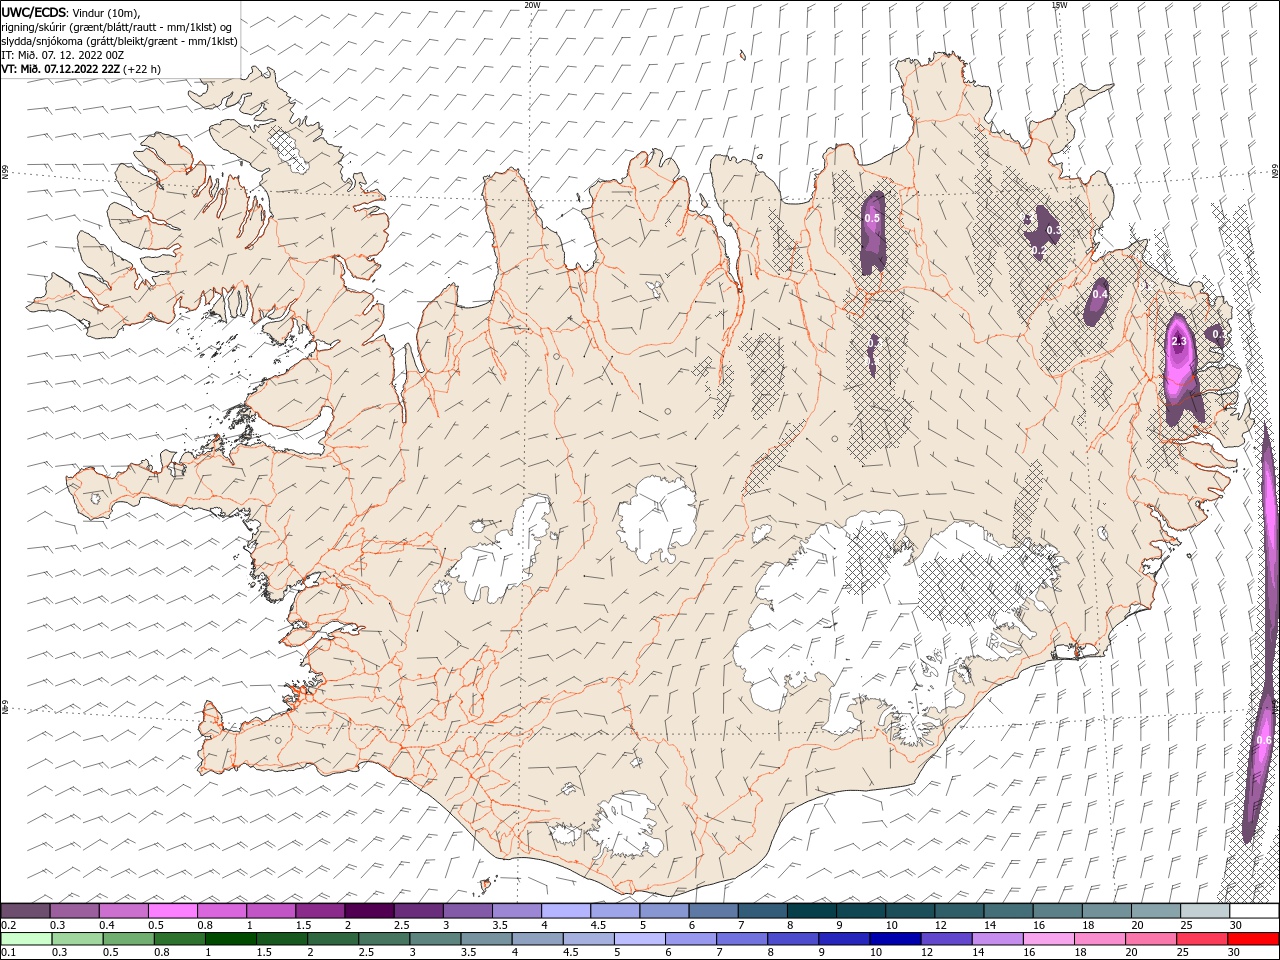1280x960 pixels.
Task: Choose green 0.8 swatch in lower legend row
Action: click(180, 939)
